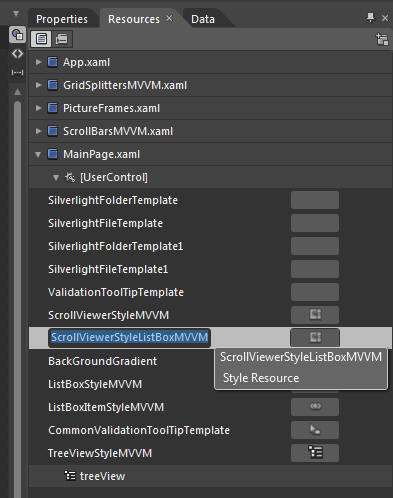
Task: Select ScrollViewerStyleMVVM resource
Action: [x=108, y=315]
